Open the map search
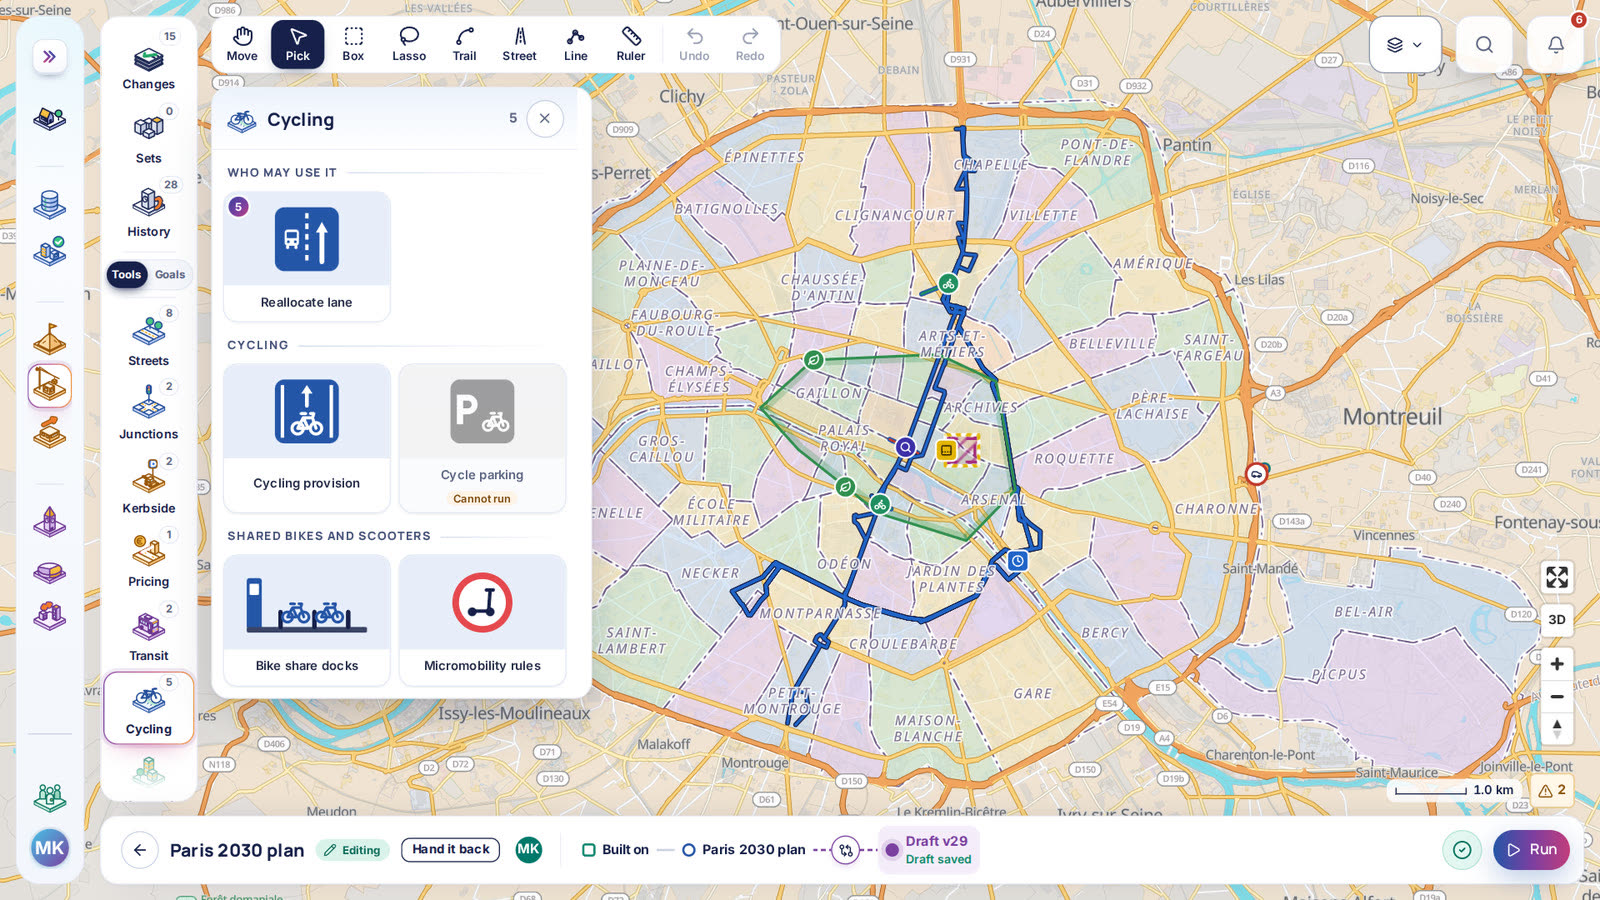This screenshot has width=1600, height=900. (x=1484, y=44)
